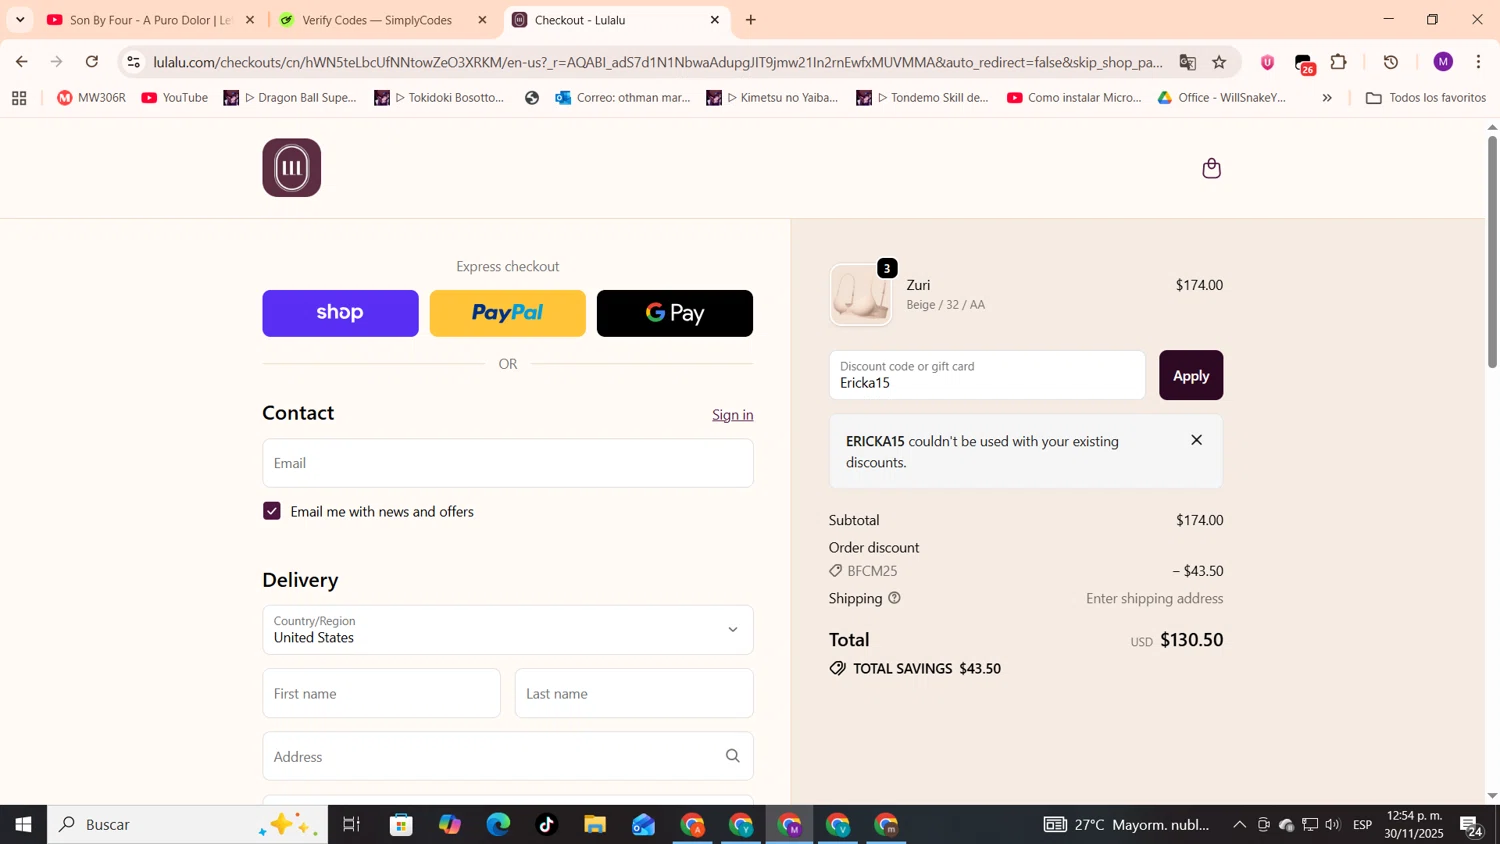
Task: Click the Windows taskbar search box
Action: (x=188, y=825)
